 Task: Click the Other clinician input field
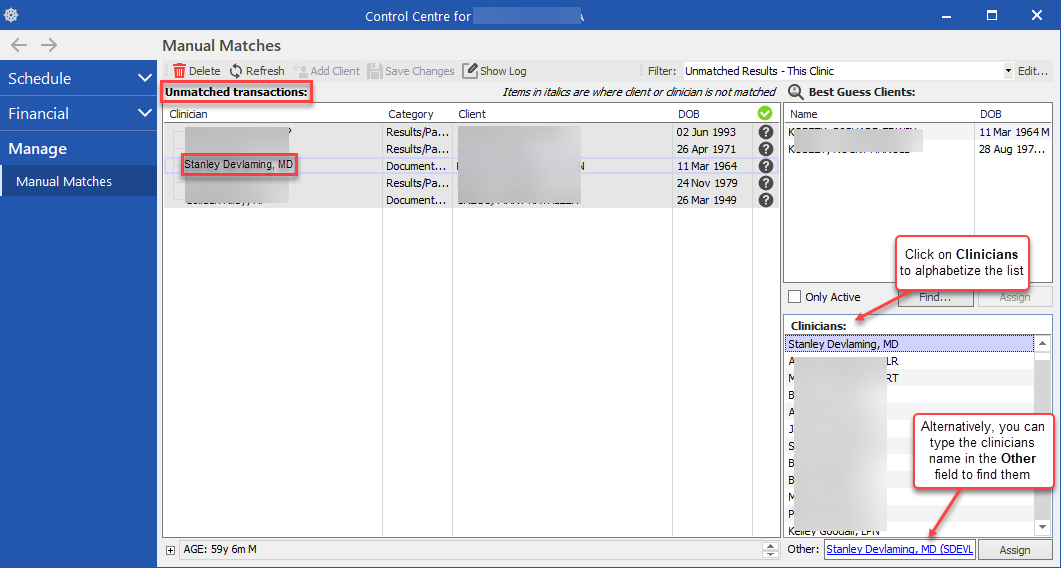(899, 550)
